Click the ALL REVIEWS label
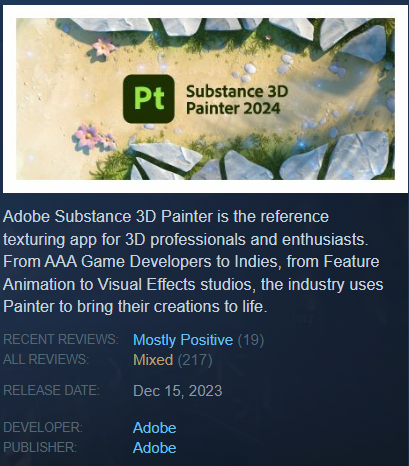Viewport: 409px width, 466px height. [x=46, y=360]
